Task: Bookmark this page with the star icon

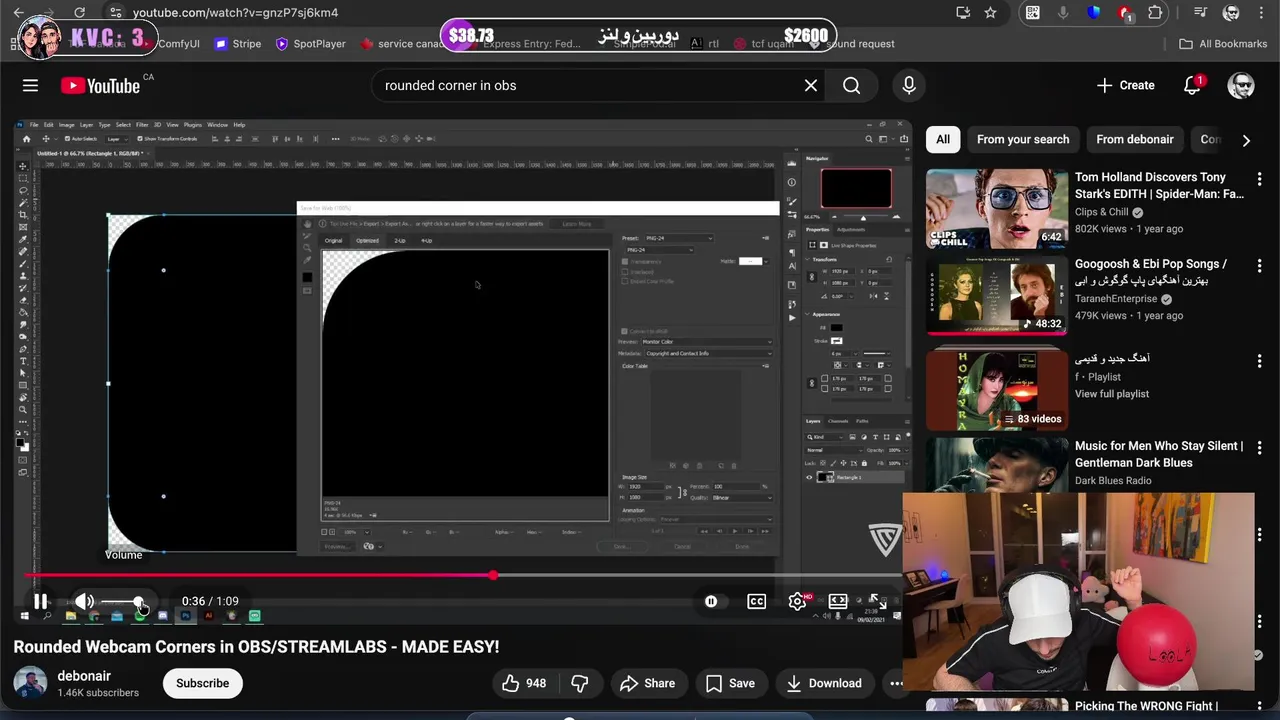Action: click(990, 13)
